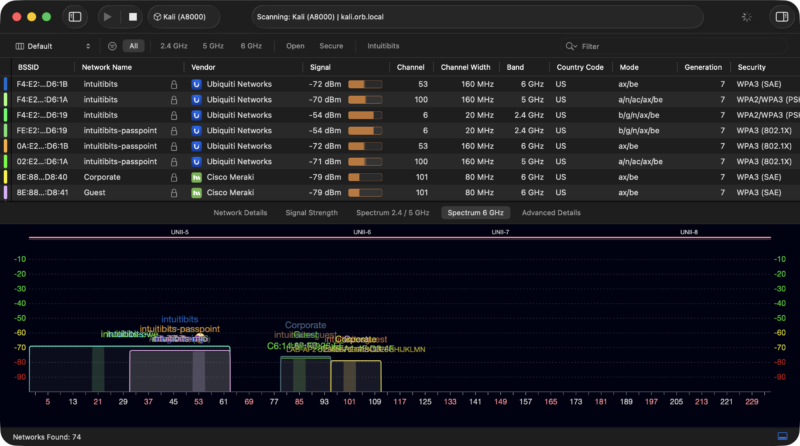Image resolution: width=800 pixels, height=446 pixels.
Task: Start scanning with the play button
Action: 107,17
